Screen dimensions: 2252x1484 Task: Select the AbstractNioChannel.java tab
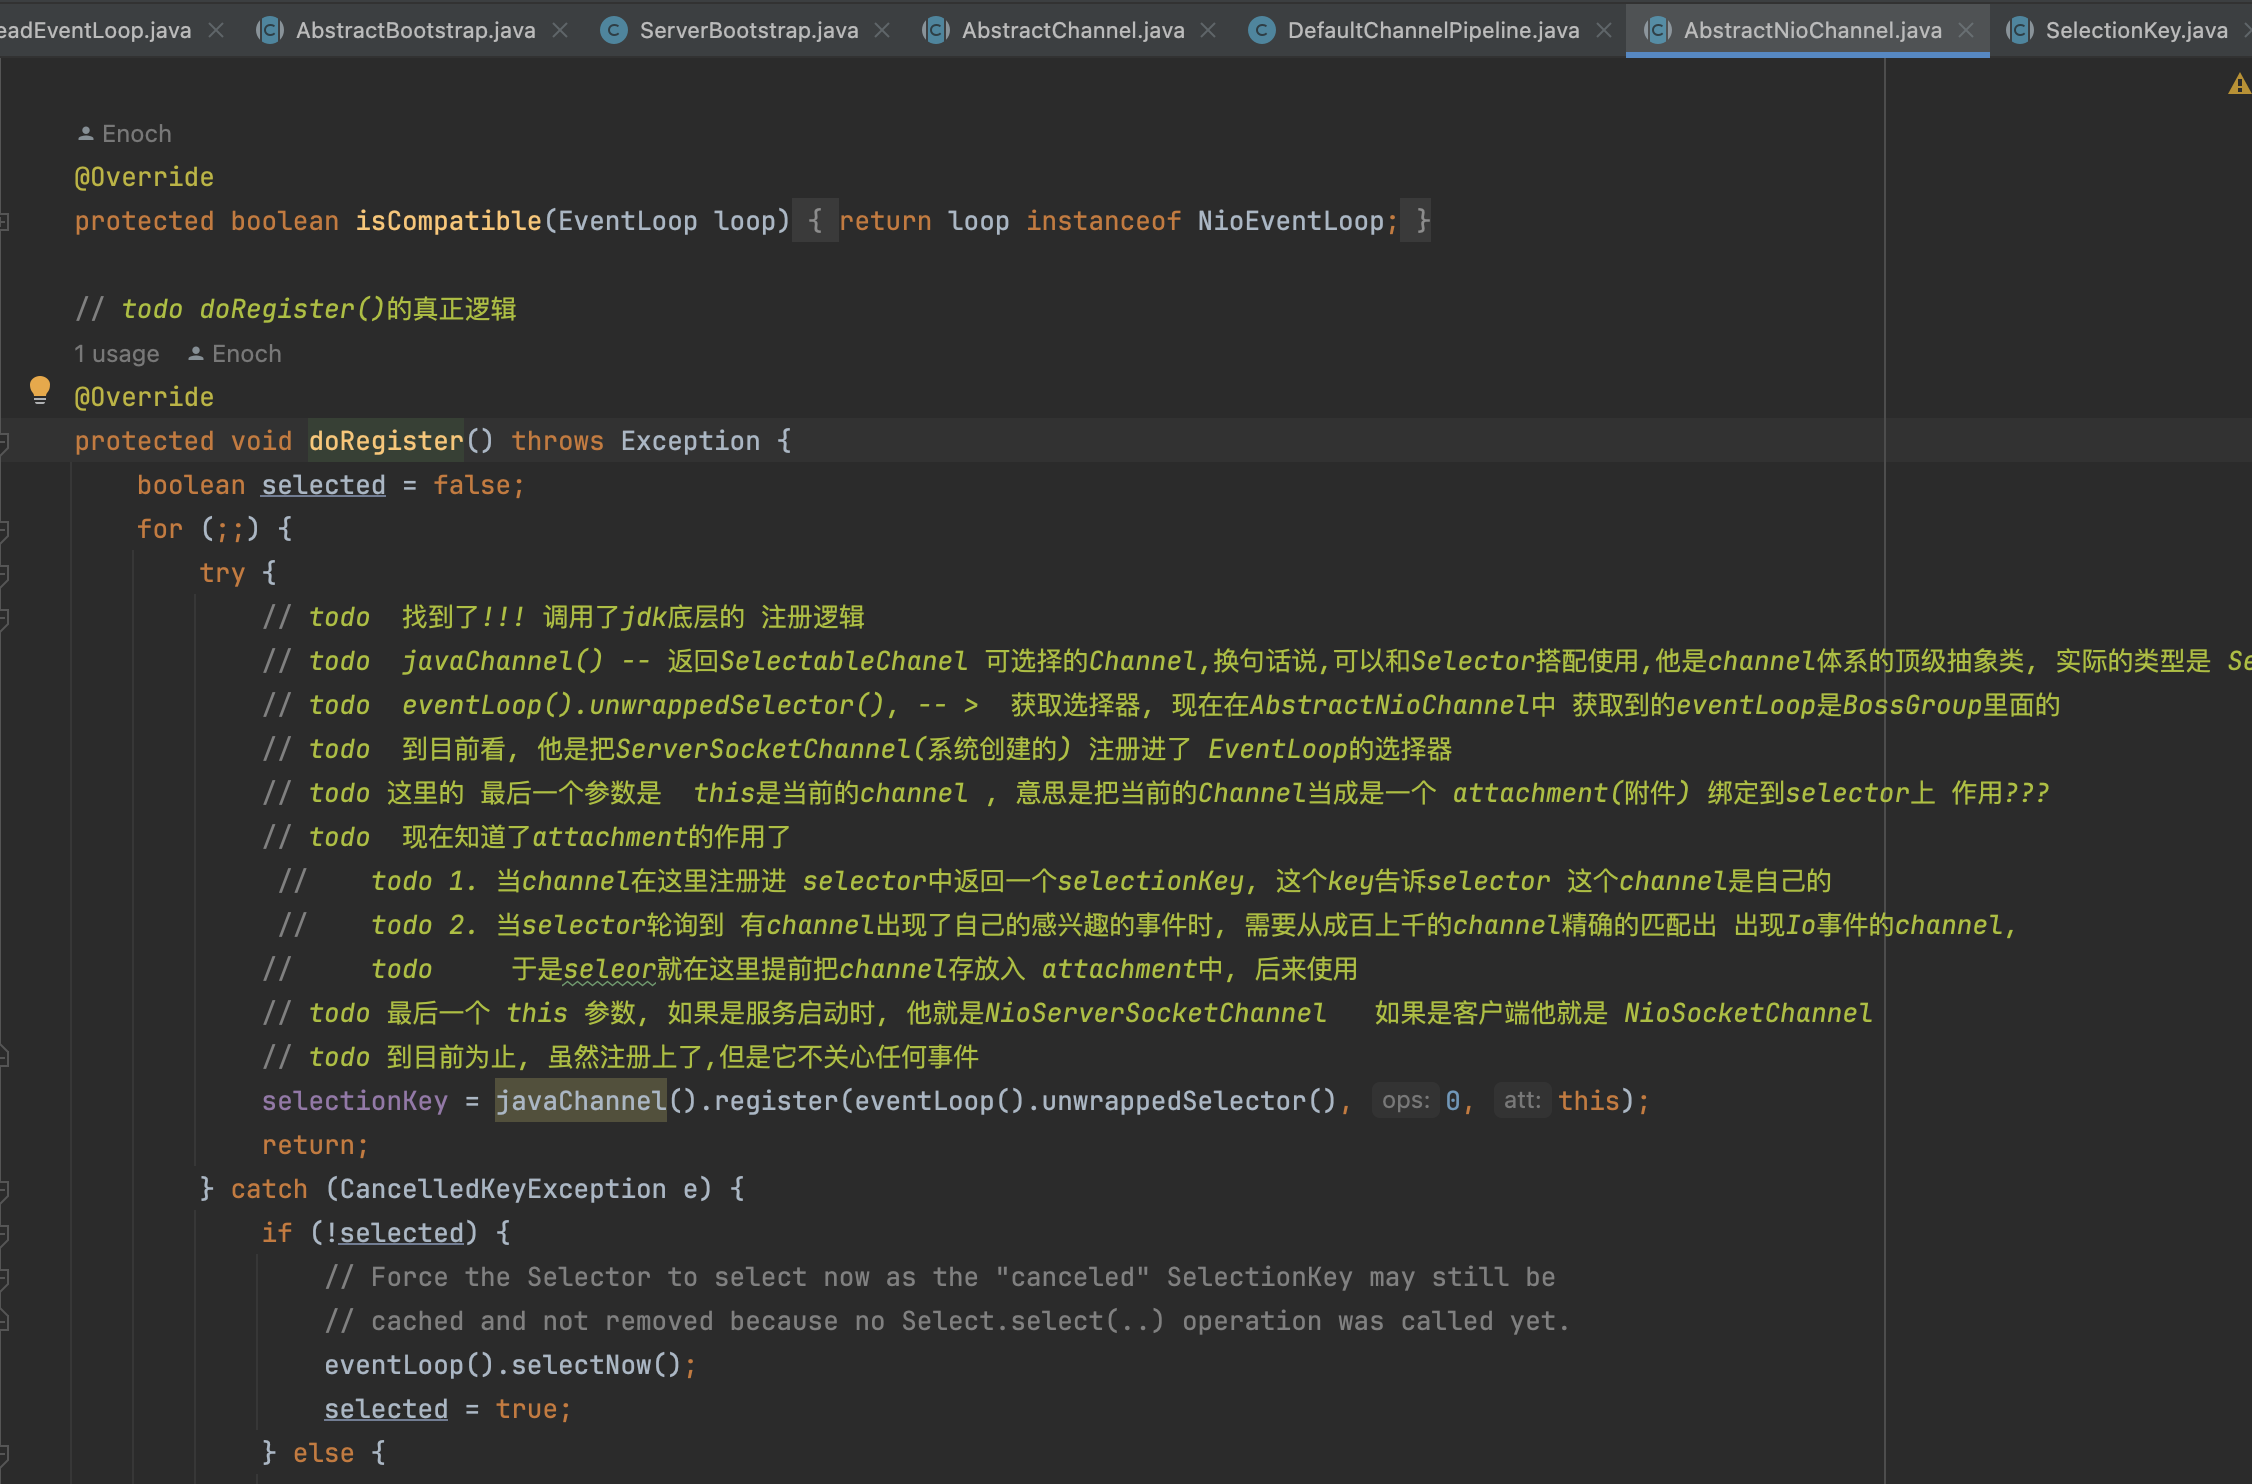pyautogui.click(x=1812, y=30)
